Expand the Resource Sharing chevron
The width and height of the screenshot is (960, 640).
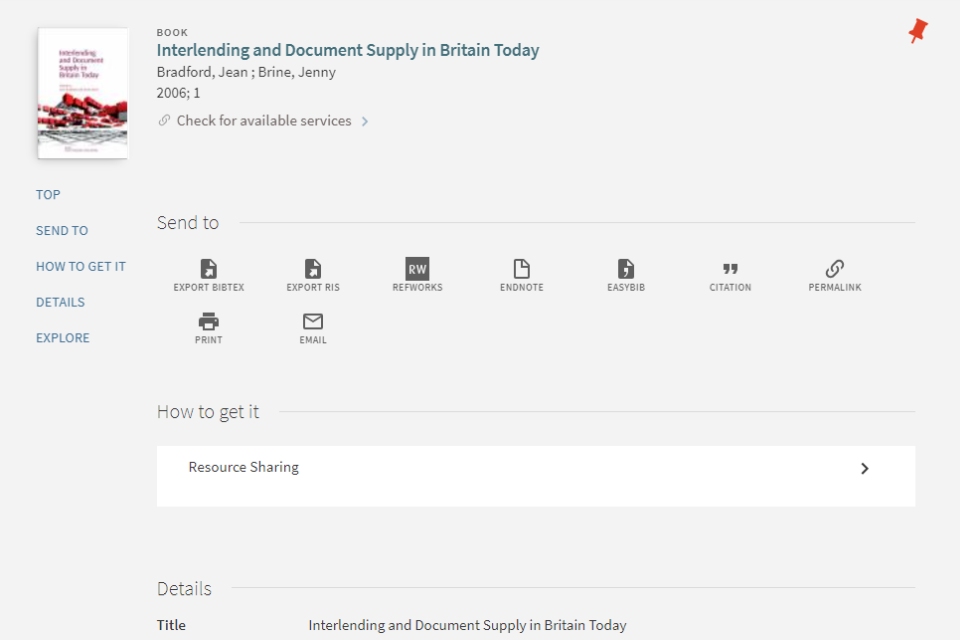point(865,468)
